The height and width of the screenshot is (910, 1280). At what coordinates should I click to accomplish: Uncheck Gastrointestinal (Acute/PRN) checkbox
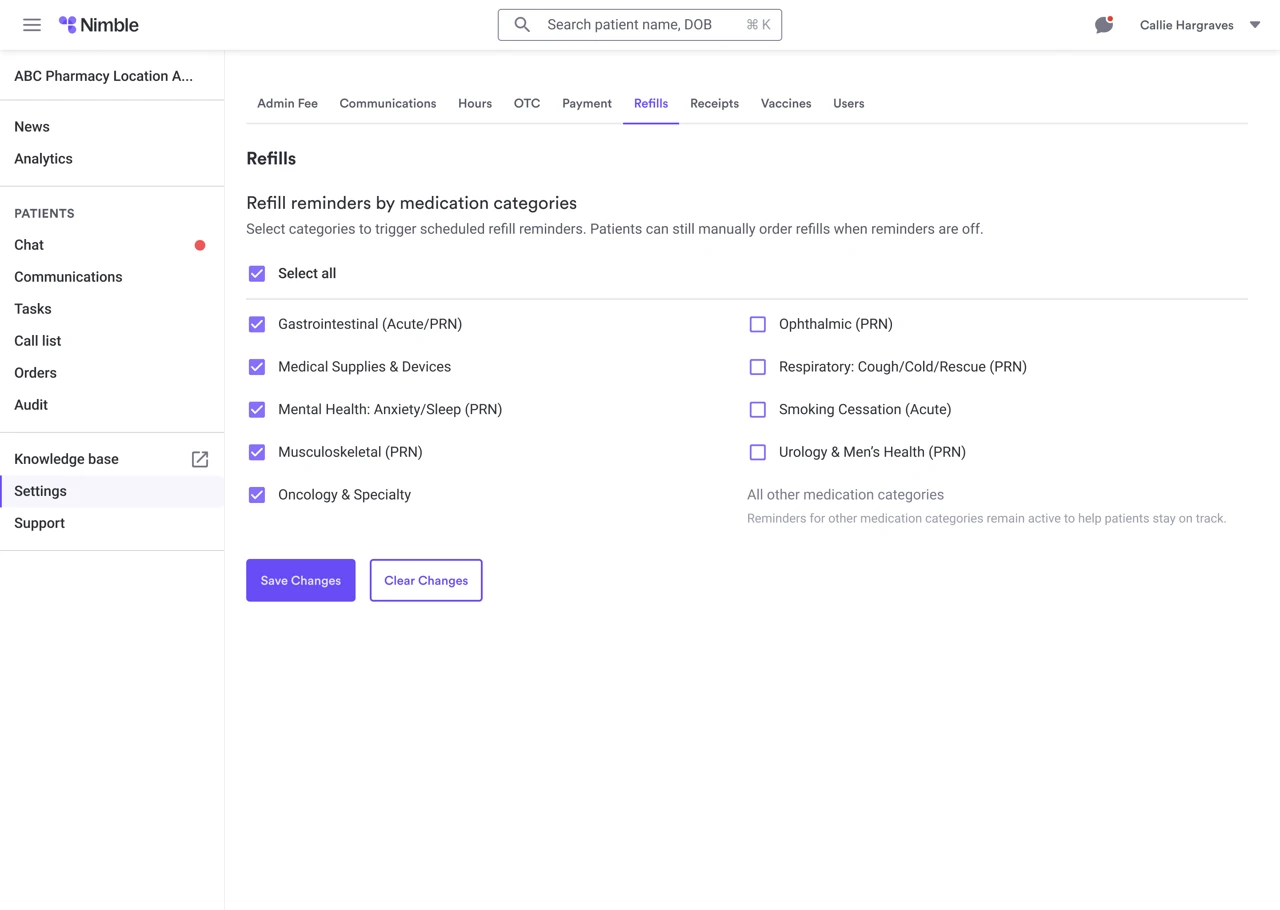tap(257, 324)
